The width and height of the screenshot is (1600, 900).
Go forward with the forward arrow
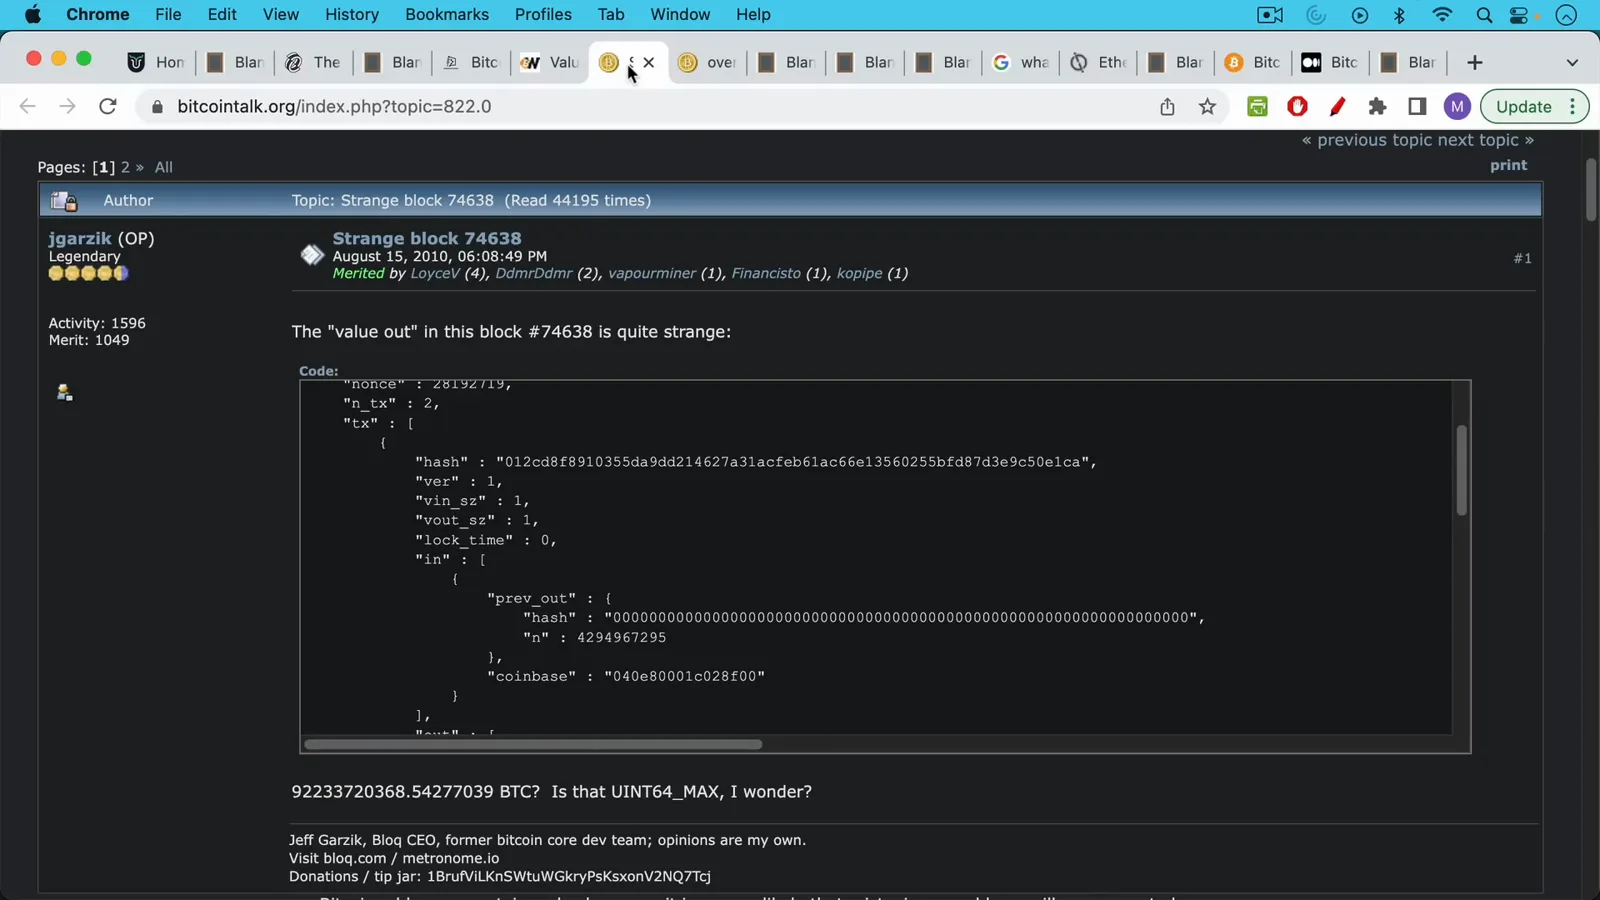(x=67, y=106)
